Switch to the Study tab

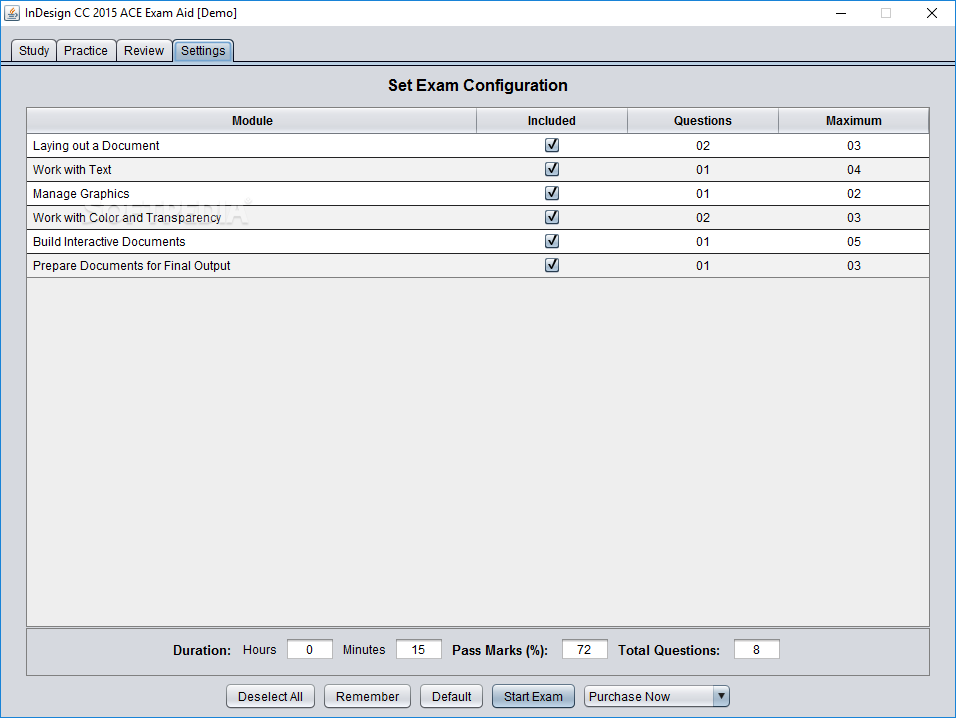click(34, 51)
